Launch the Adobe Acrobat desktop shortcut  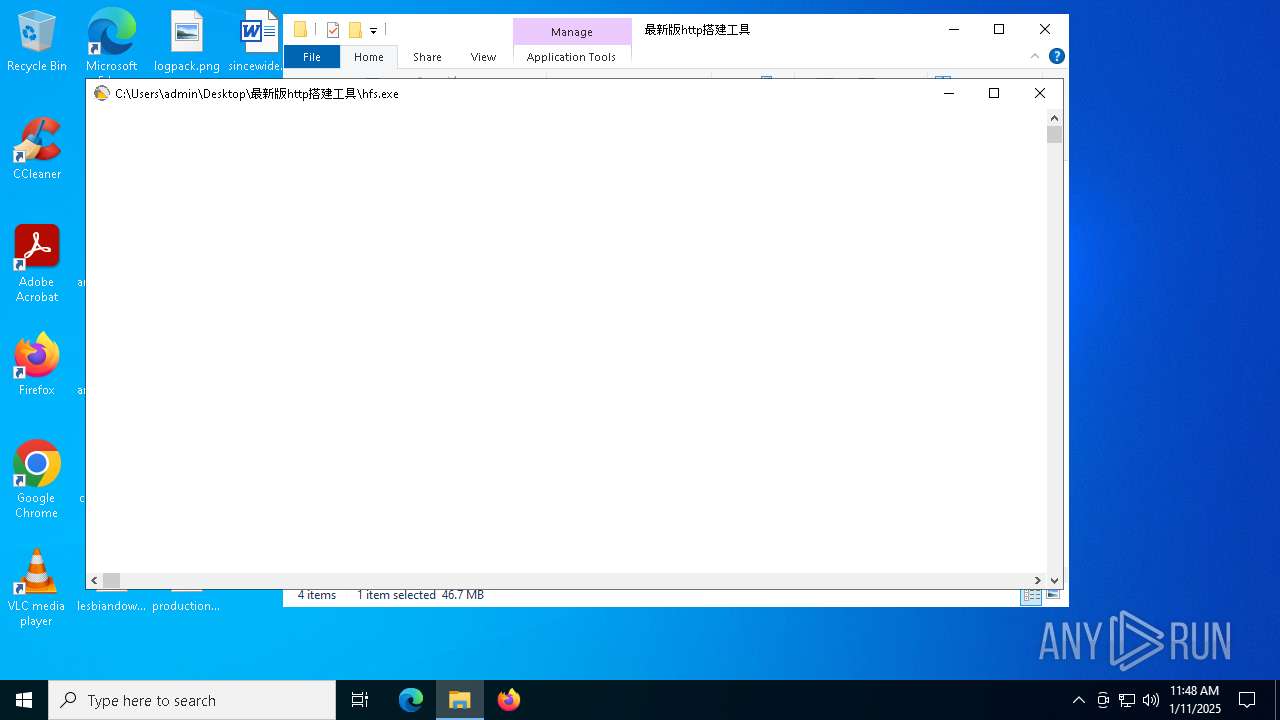(37, 263)
